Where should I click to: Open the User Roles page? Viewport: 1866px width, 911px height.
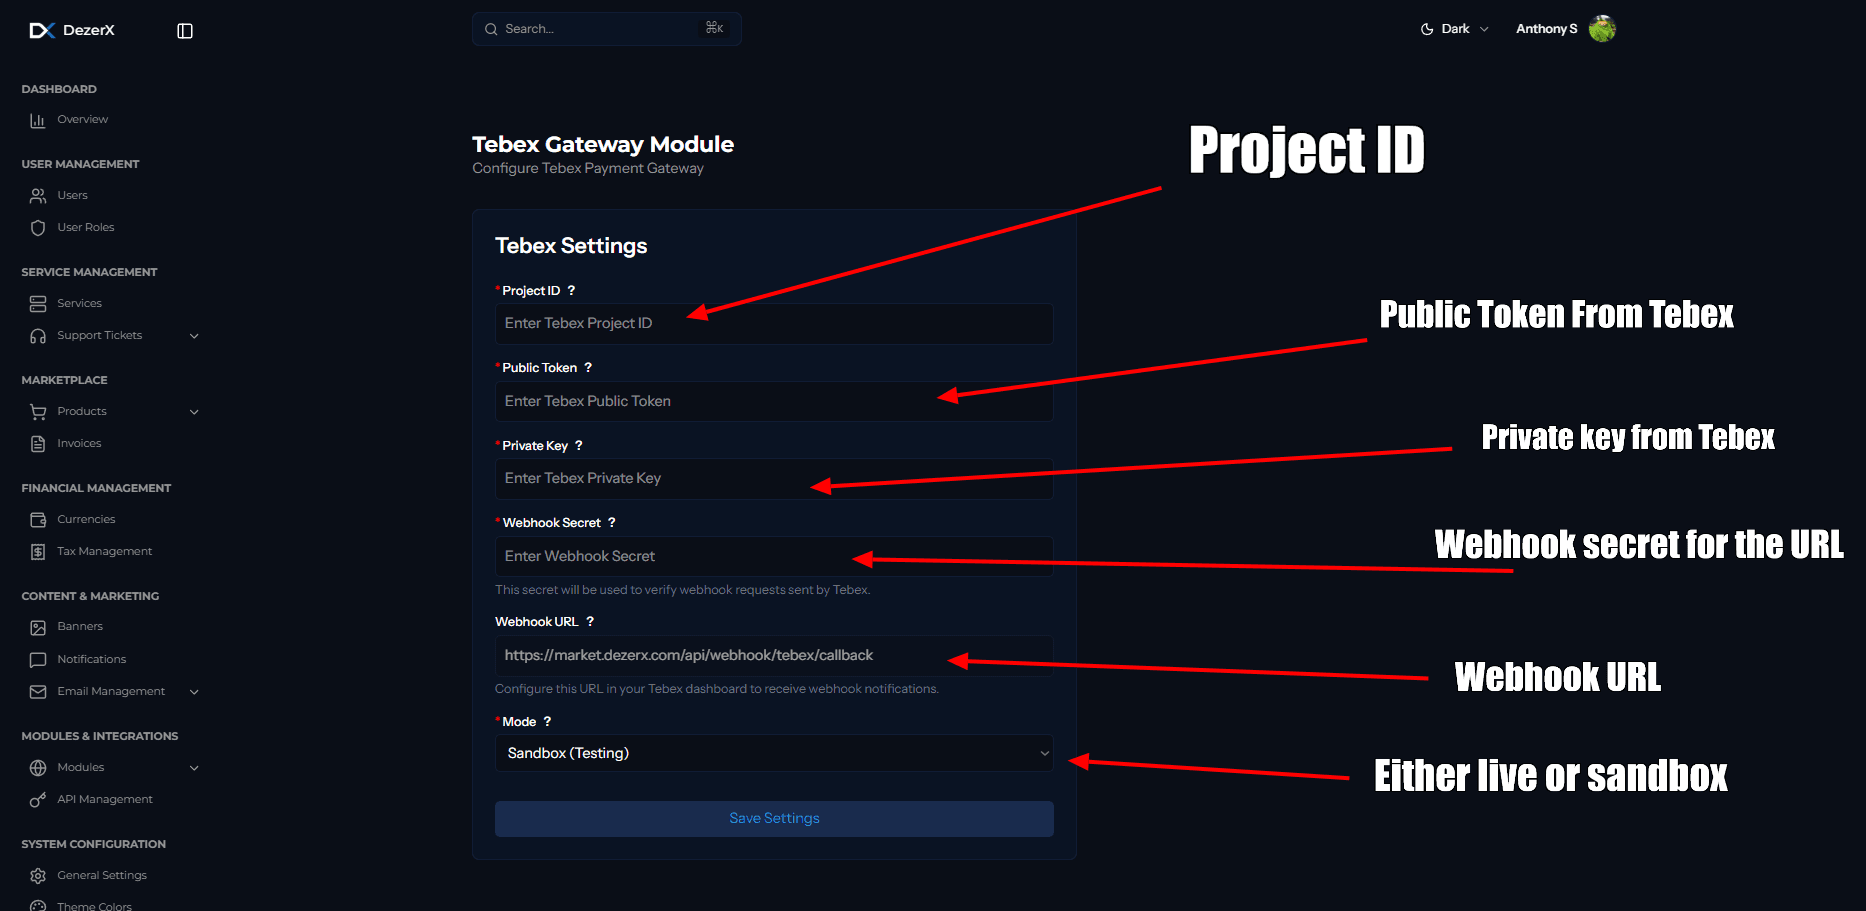85,228
